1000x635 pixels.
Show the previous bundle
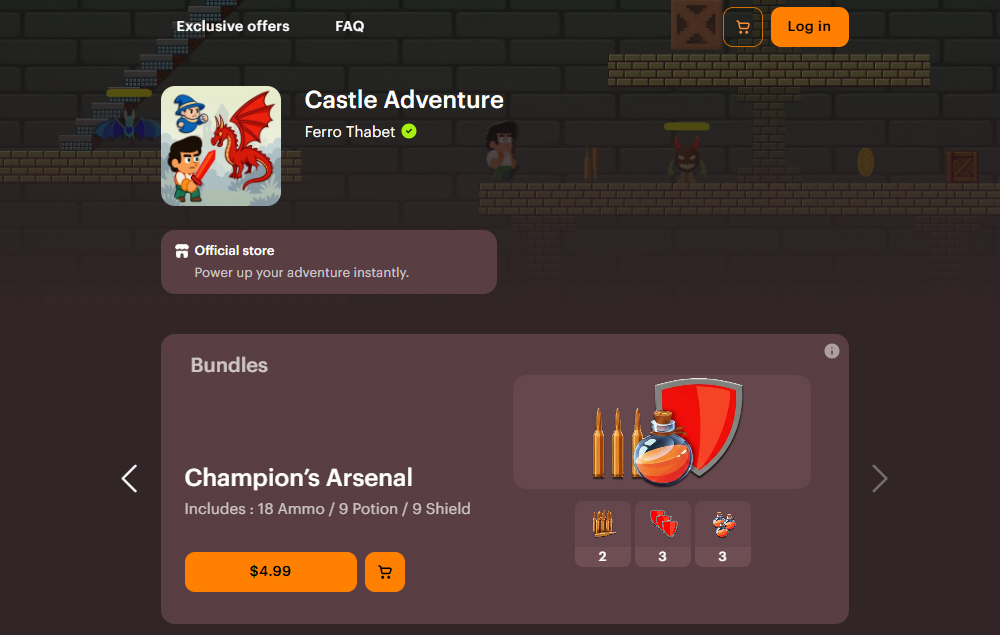[x=129, y=478]
